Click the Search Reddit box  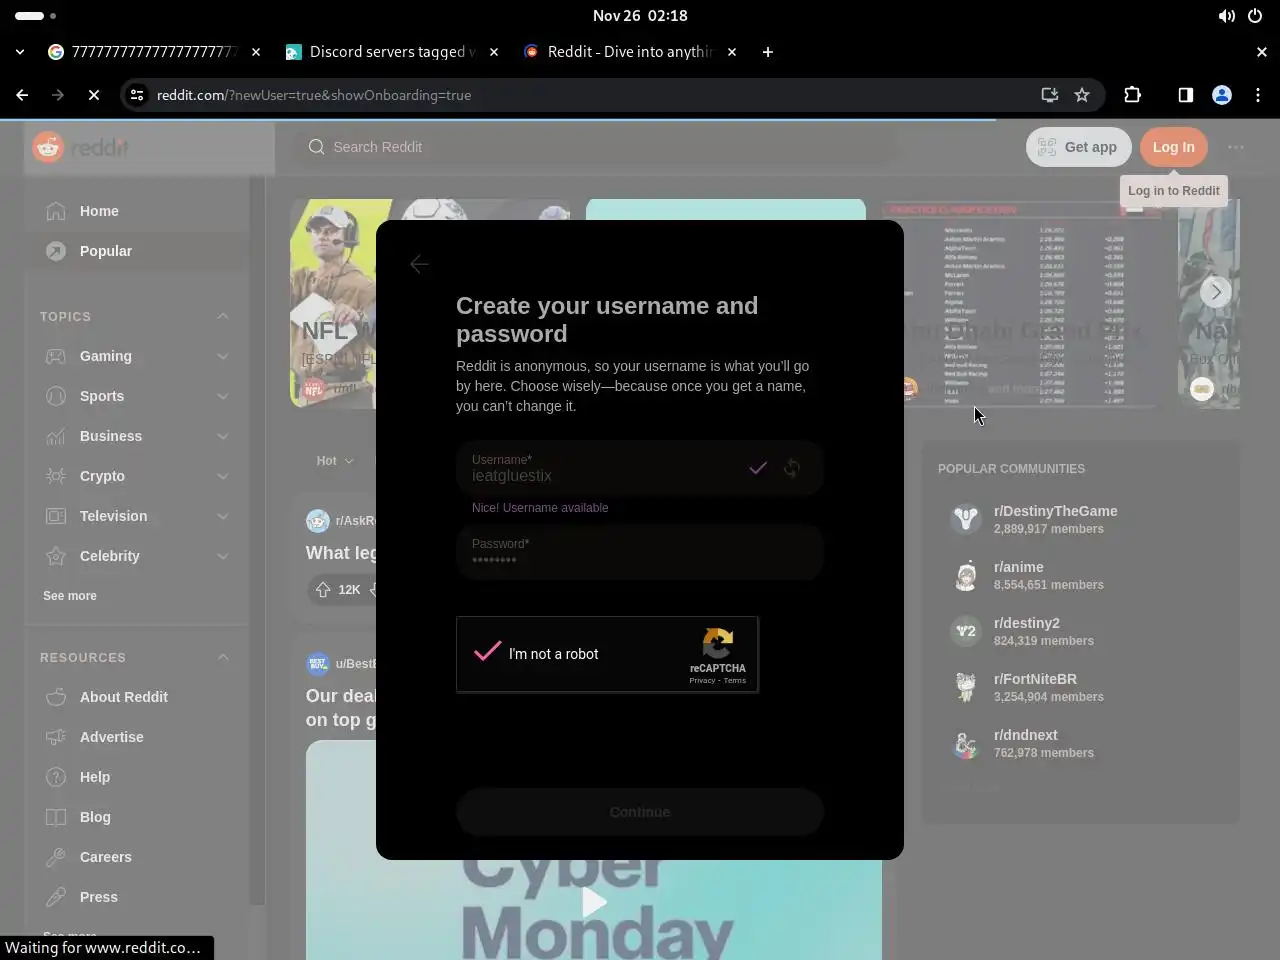595,147
